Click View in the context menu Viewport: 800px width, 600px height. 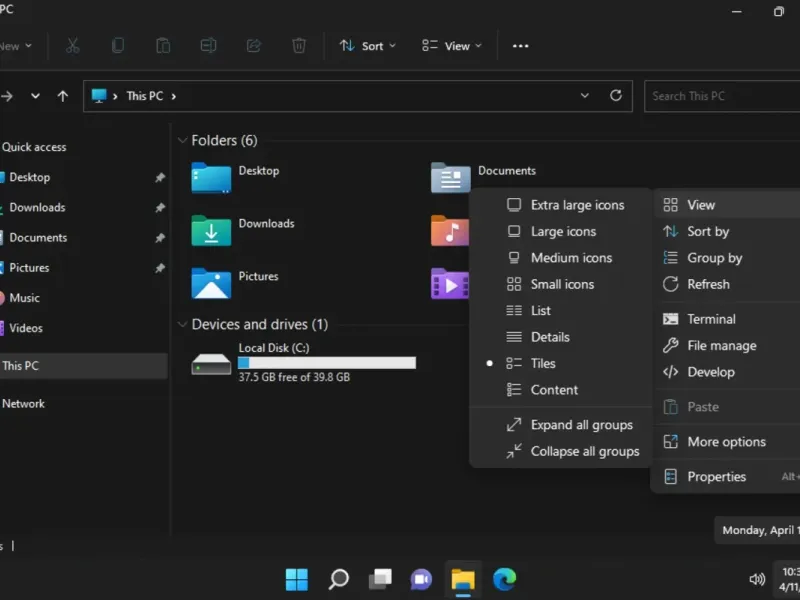pyautogui.click(x=729, y=205)
